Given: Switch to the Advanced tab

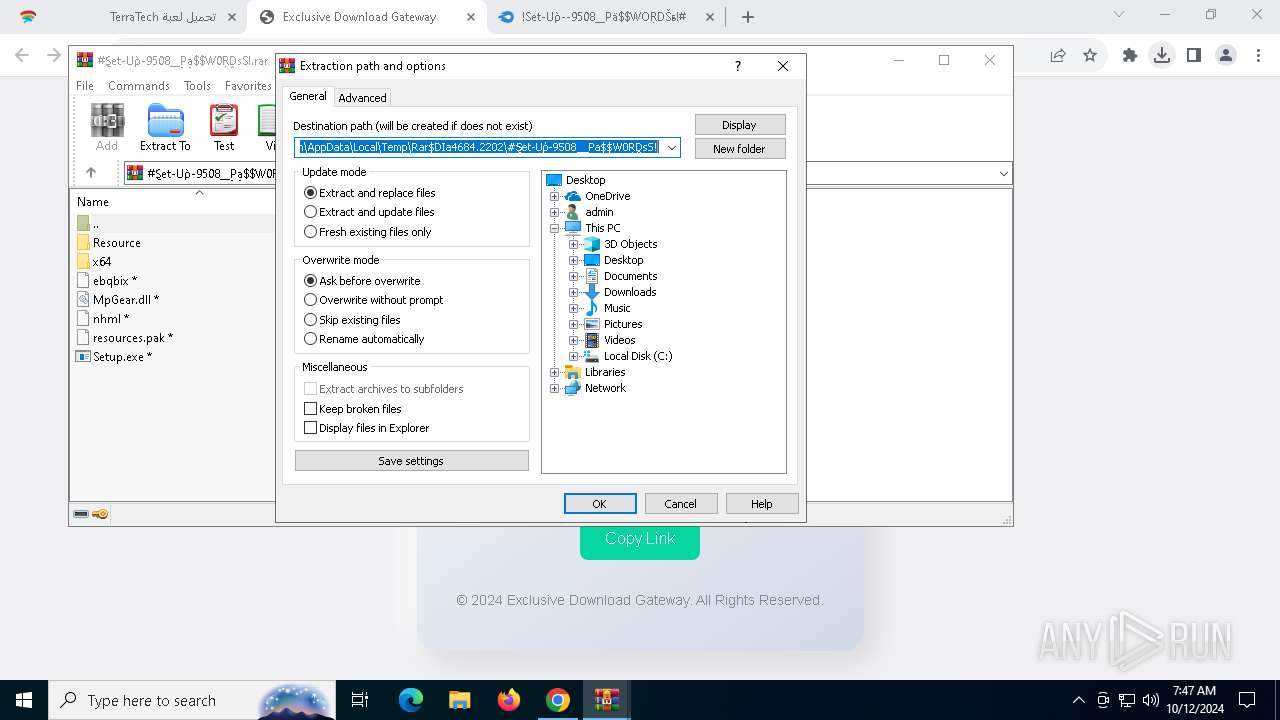Looking at the screenshot, I should [x=362, y=98].
